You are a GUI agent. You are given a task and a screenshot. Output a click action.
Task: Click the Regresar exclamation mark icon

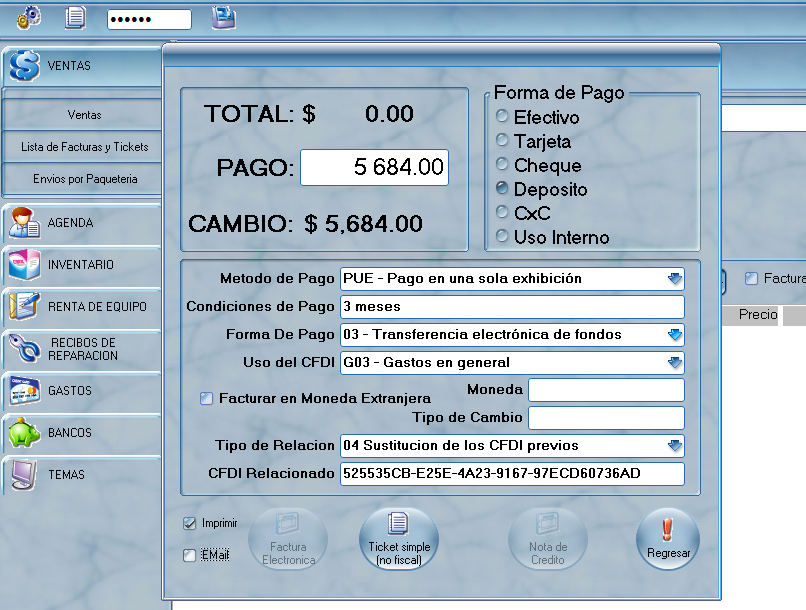coord(667,530)
